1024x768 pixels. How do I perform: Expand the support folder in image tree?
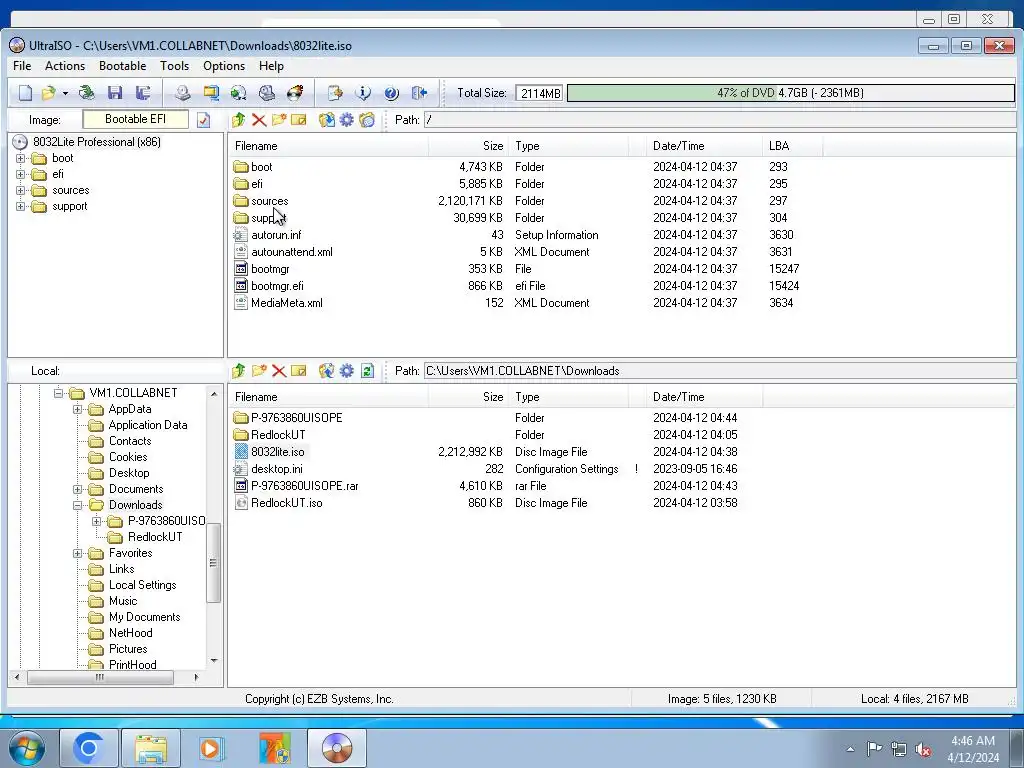pyautogui.click(x=20, y=206)
